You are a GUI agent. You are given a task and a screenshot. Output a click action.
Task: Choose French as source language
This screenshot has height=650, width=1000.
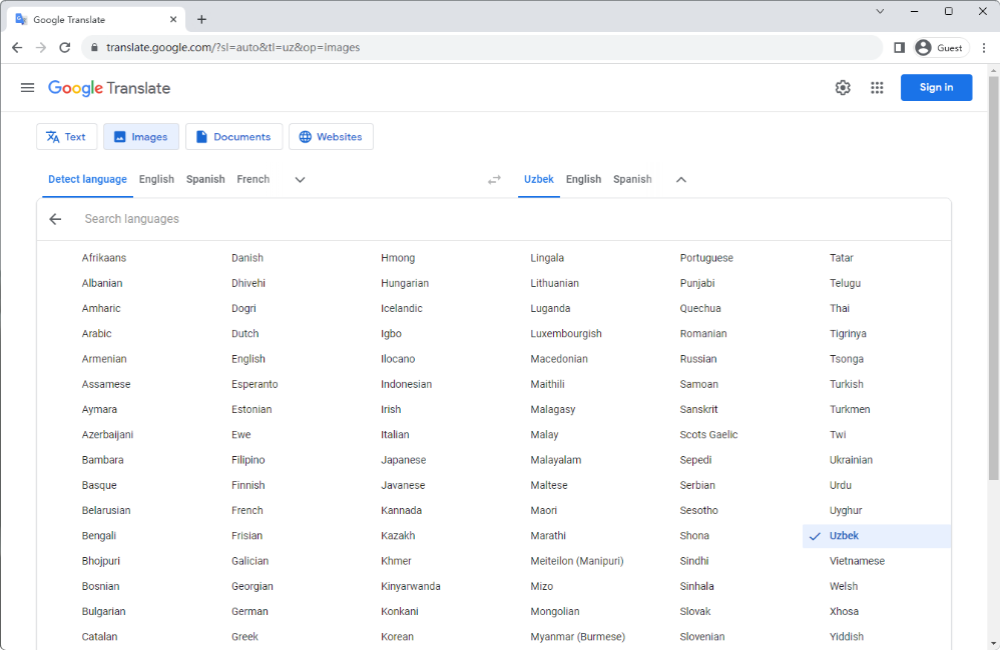pyautogui.click(x=253, y=179)
